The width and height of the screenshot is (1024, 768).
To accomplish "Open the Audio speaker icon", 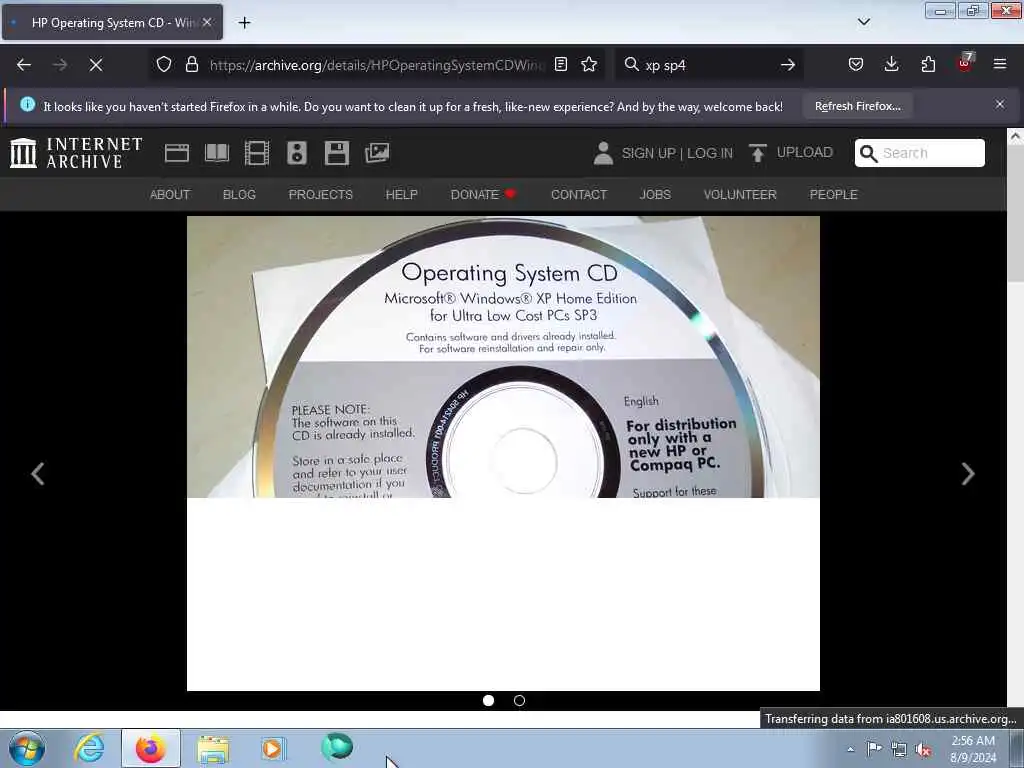I will 296,153.
